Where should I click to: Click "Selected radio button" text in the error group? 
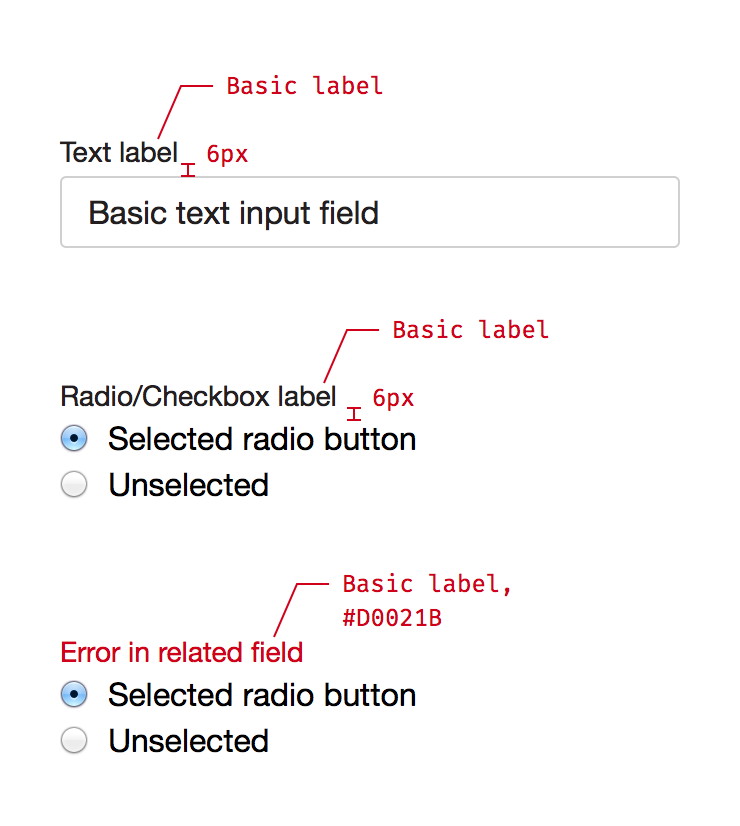click(262, 695)
